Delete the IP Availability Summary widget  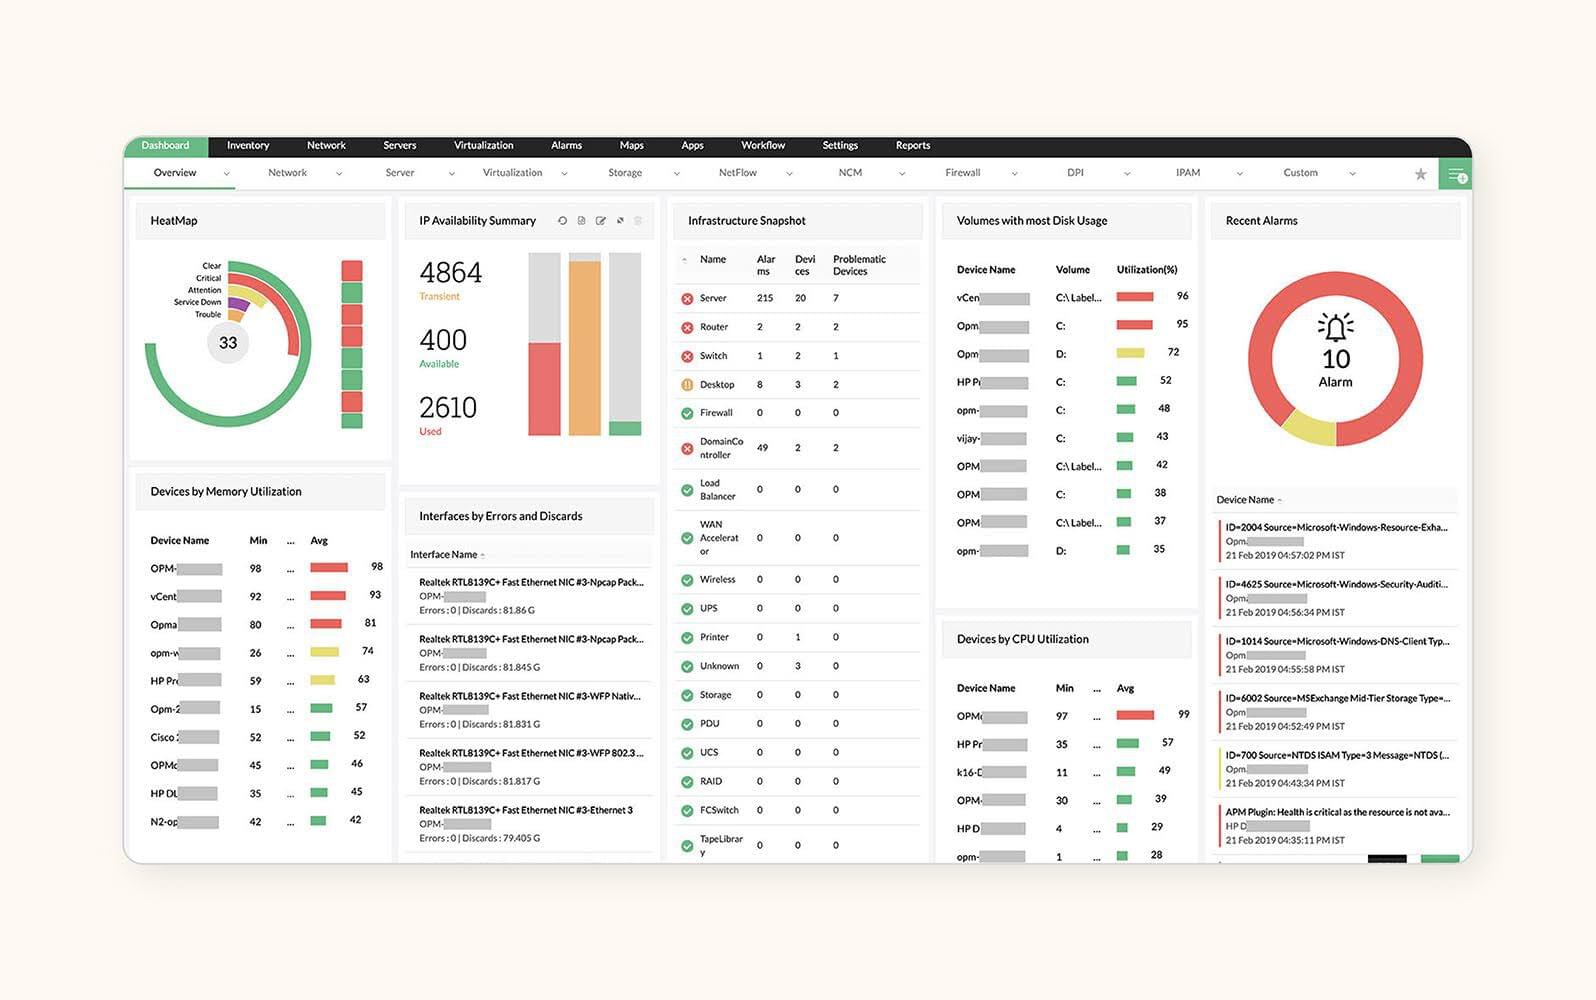[638, 221]
